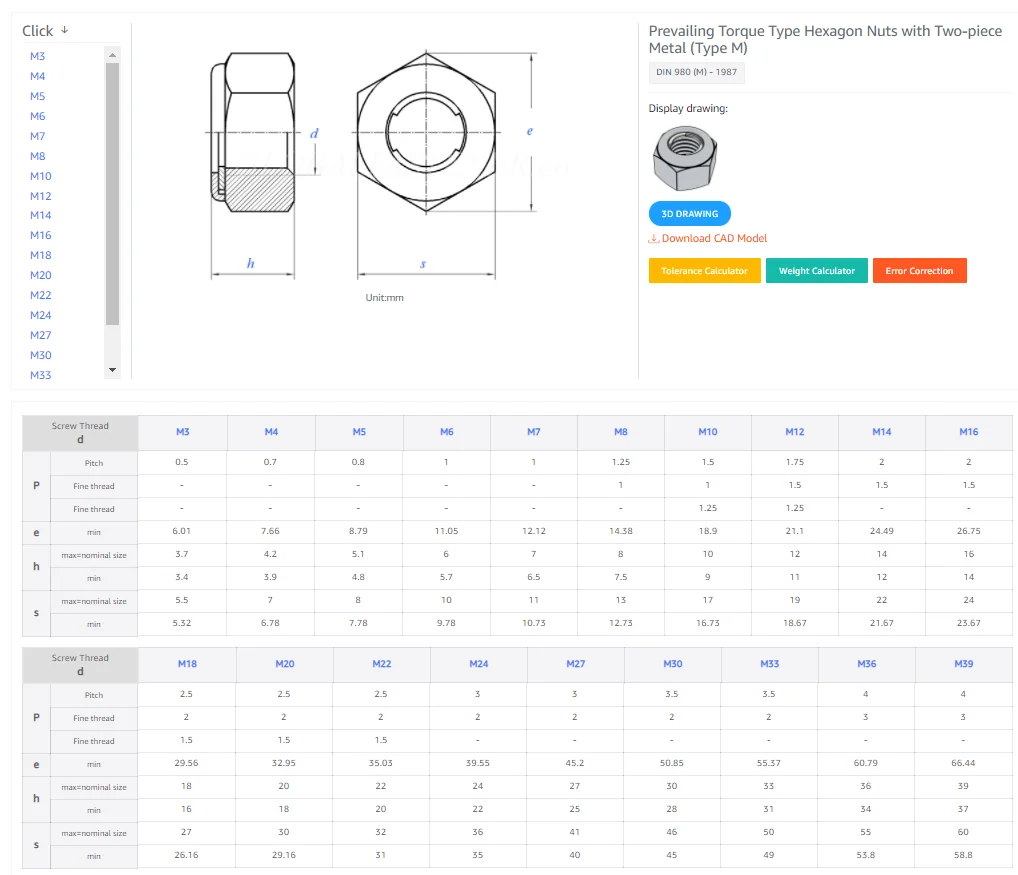Click the Download CAD Model link
The width and height of the screenshot is (1018, 875).
[x=708, y=239]
